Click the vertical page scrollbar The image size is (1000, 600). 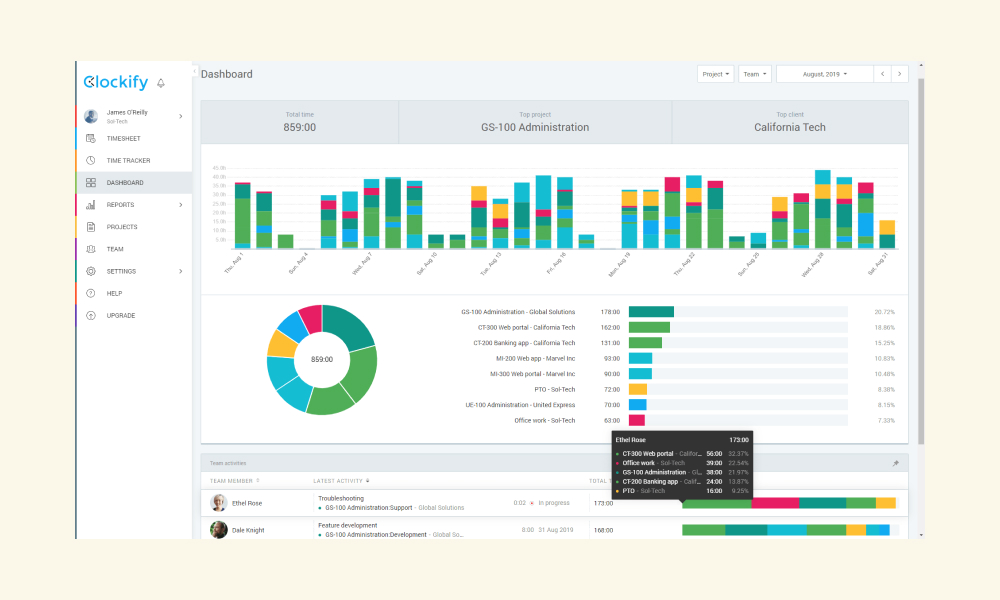point(921,261)
